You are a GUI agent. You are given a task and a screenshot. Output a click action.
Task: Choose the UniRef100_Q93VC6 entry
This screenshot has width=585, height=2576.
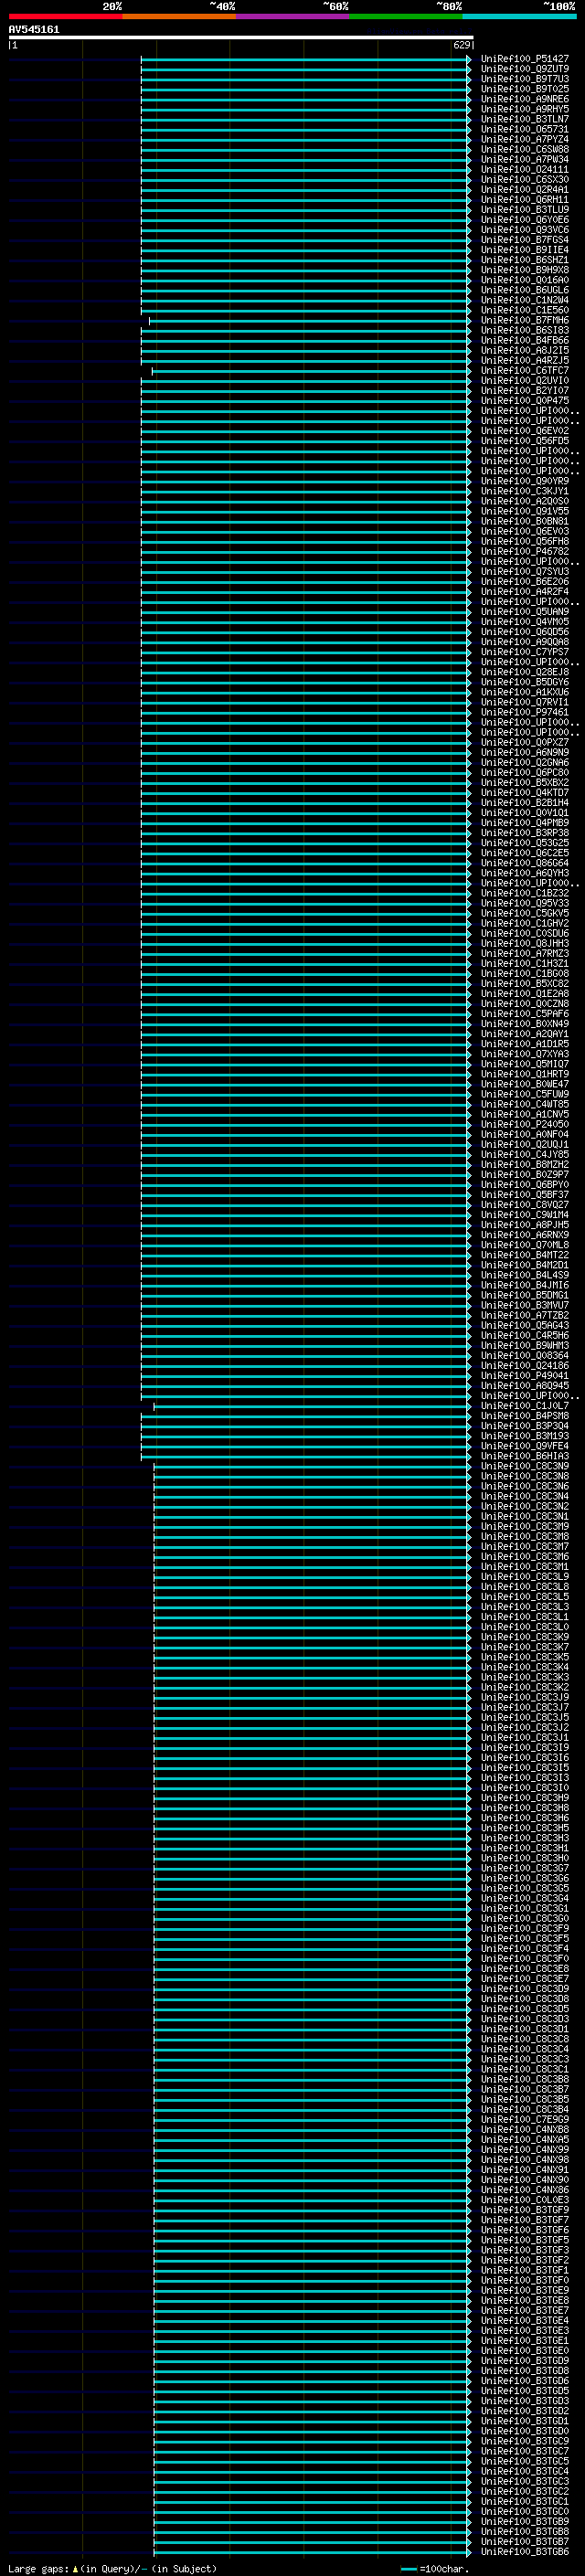coord(525,229)
